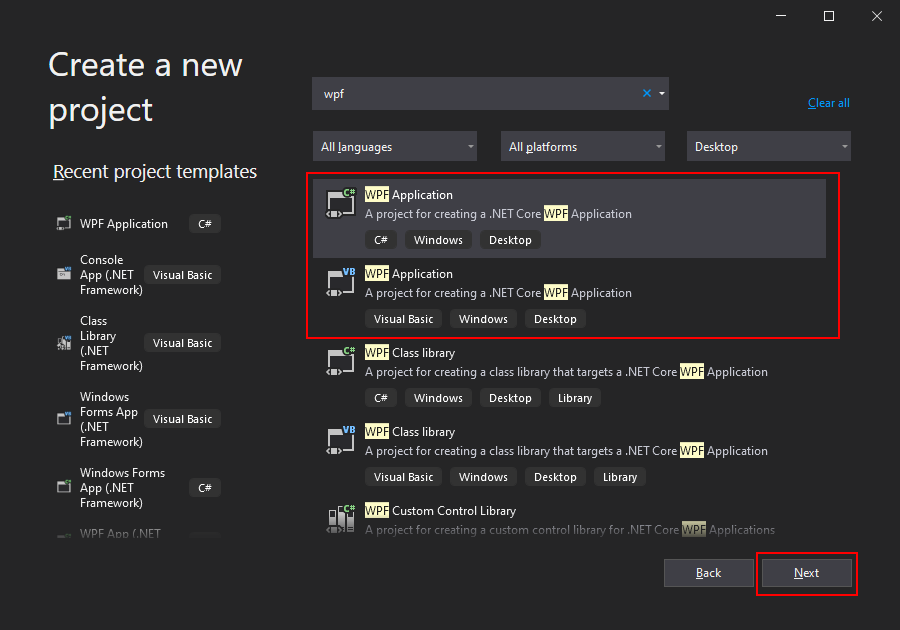
Task: Click the VB WPF Application template icon
Action: pyautogui.click(x=341, y=282)
